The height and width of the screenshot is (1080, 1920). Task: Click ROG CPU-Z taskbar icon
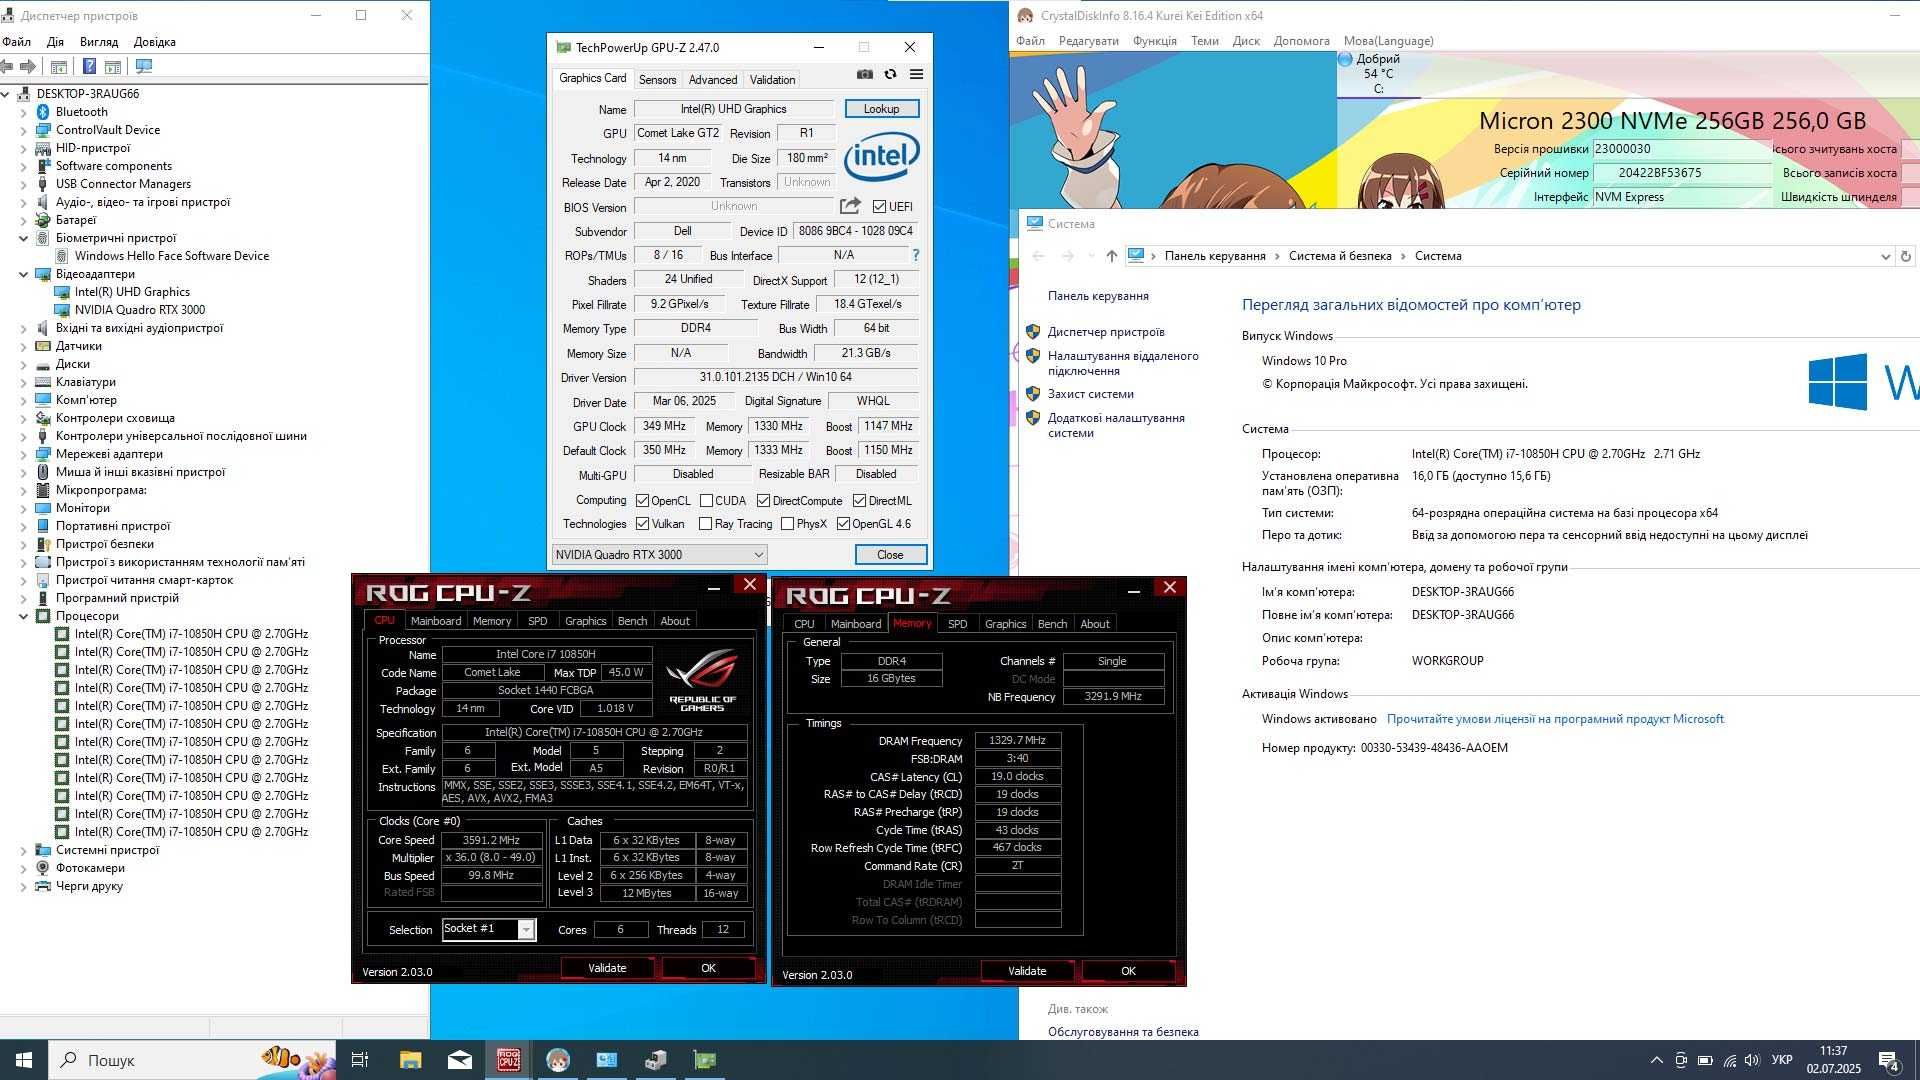(509, 1060)
